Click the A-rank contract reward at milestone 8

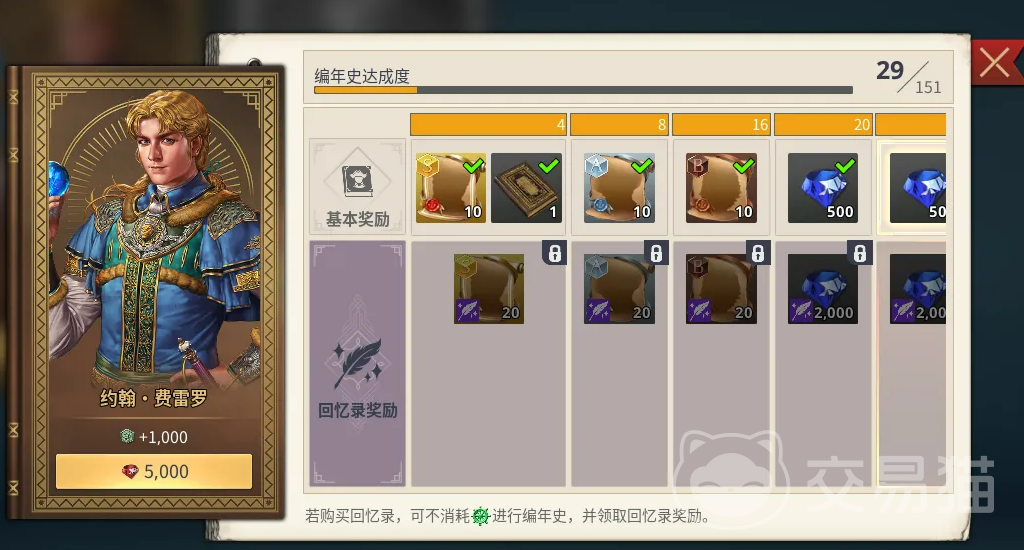619,188
